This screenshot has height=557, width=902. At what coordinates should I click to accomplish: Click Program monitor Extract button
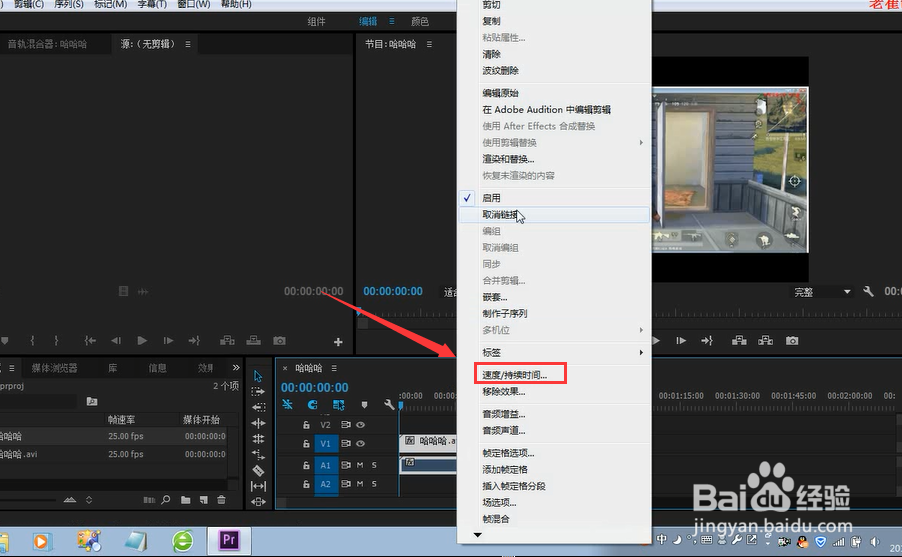click(x=766, y=341)
